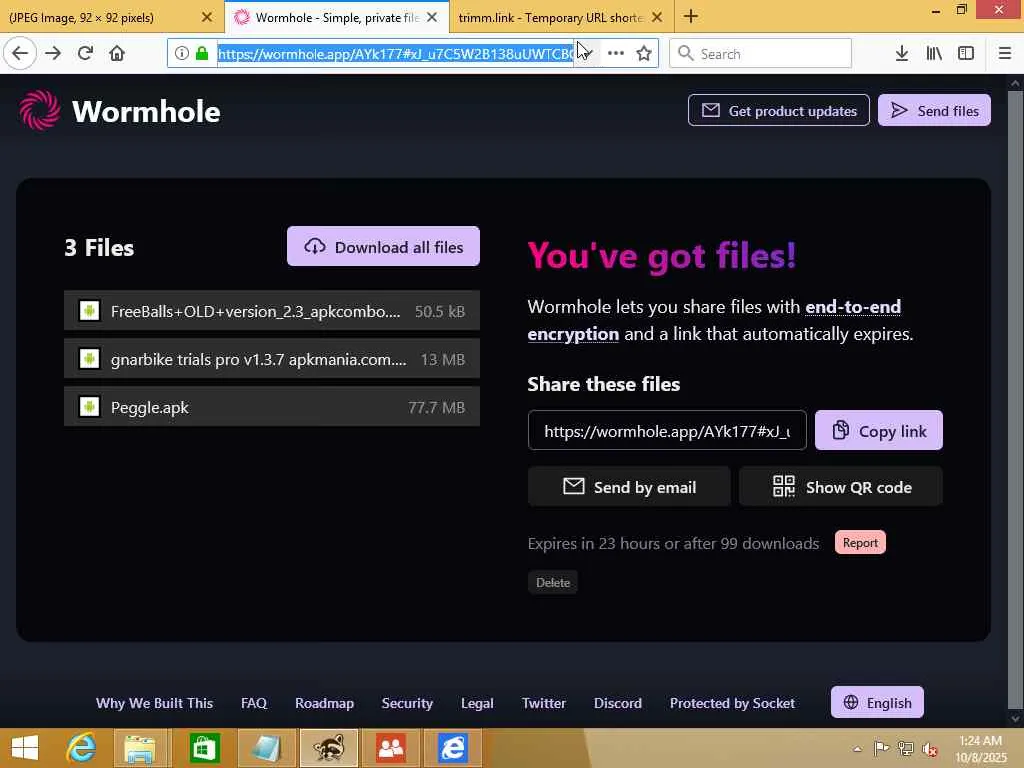Select the Wormhole tab
The height and width of the screenshot is (768, 1024).
pos(336,18)
